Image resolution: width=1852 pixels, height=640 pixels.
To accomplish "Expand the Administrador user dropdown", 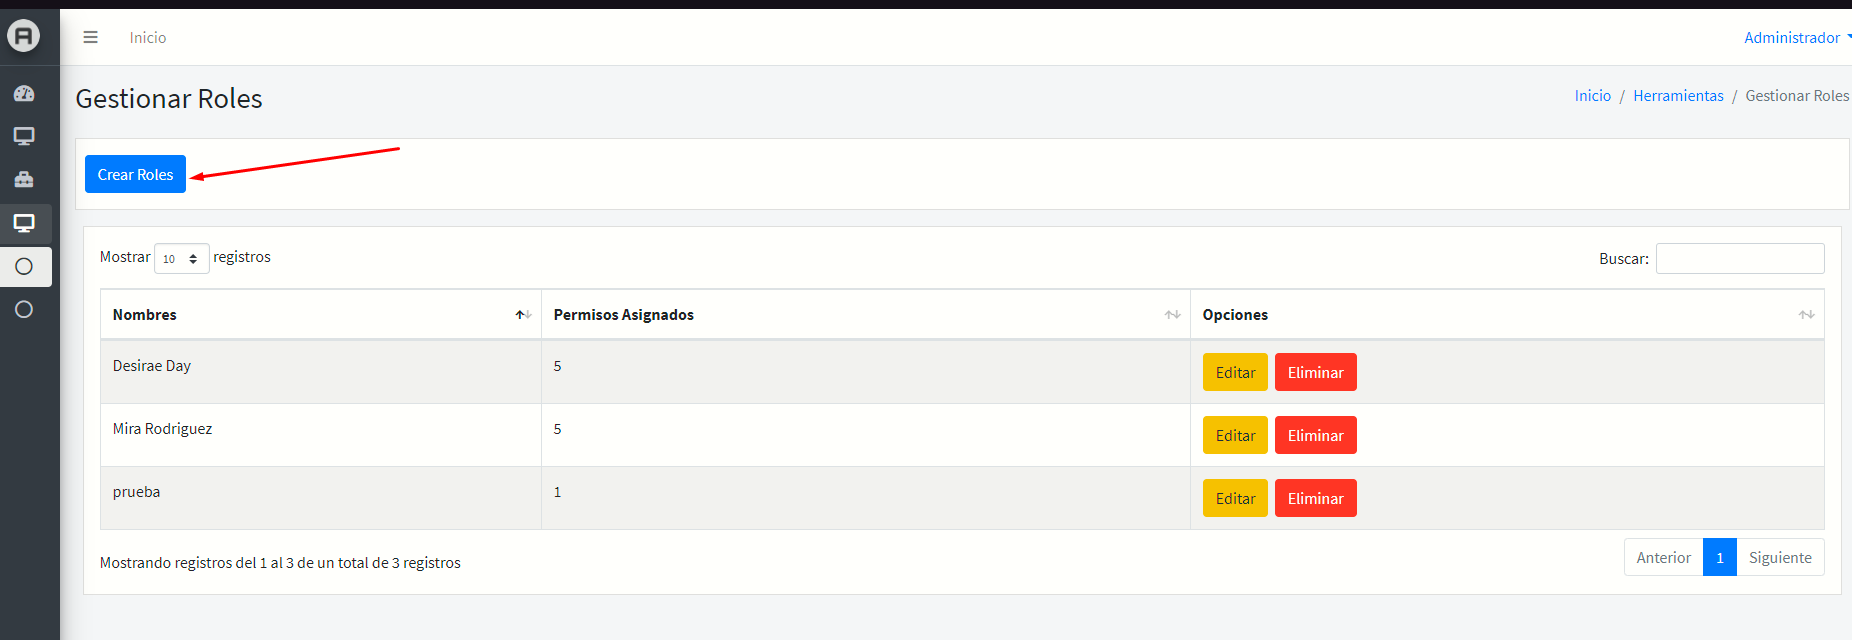I will pyautogui.click(x=1795, y=38).
